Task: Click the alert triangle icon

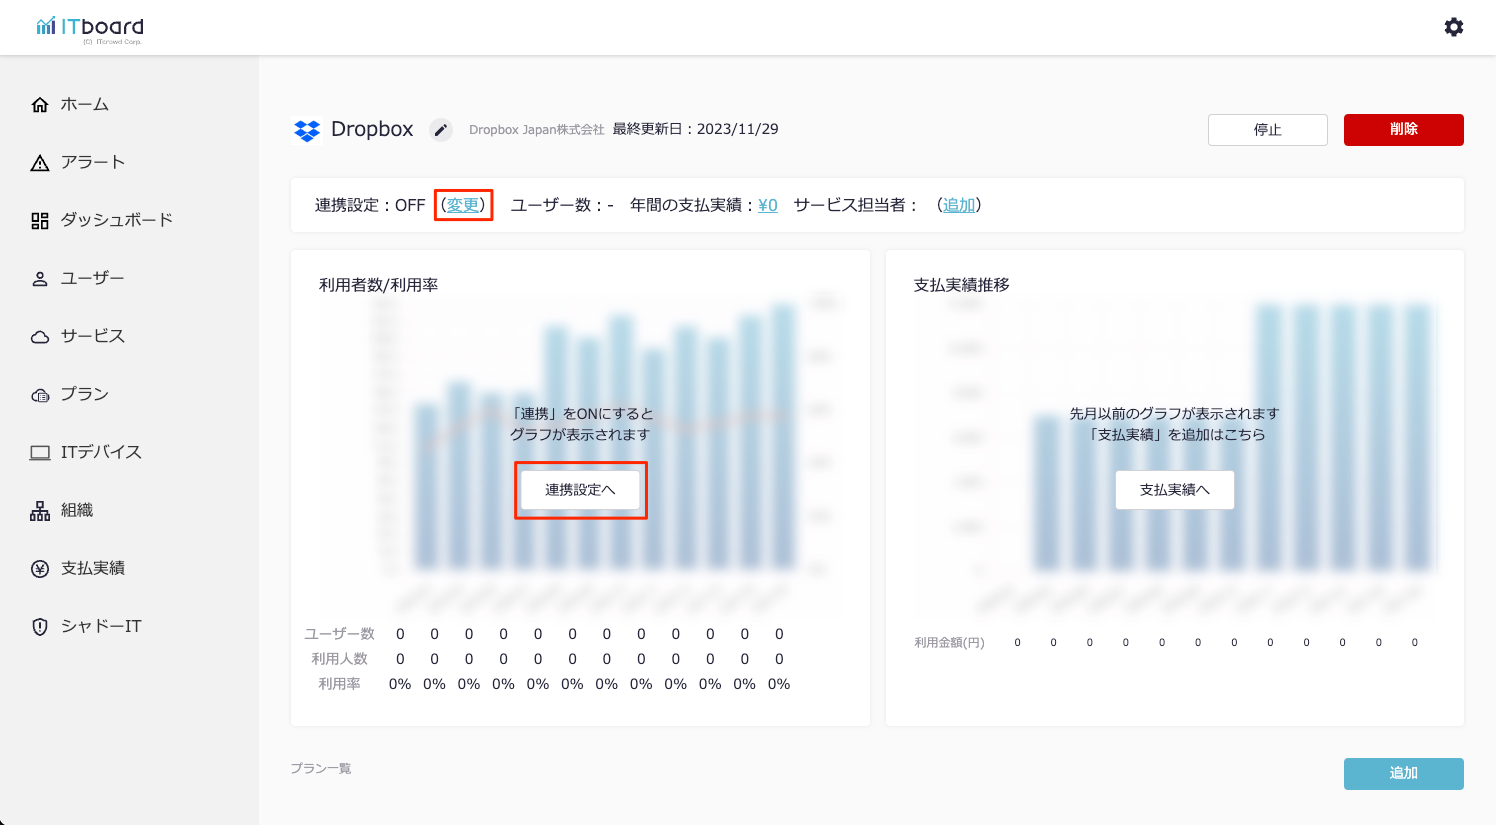Action: pos(40,163)
